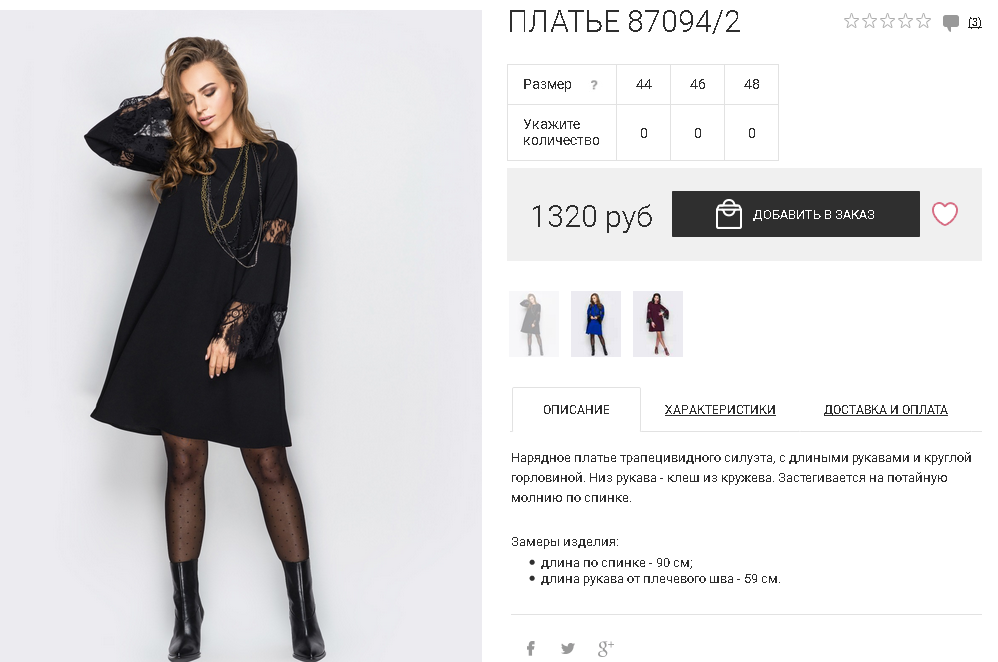This screenshot has height=662, width=998.
Task: Click Добавить в заказ button
Action: click(x=796, y=214)
